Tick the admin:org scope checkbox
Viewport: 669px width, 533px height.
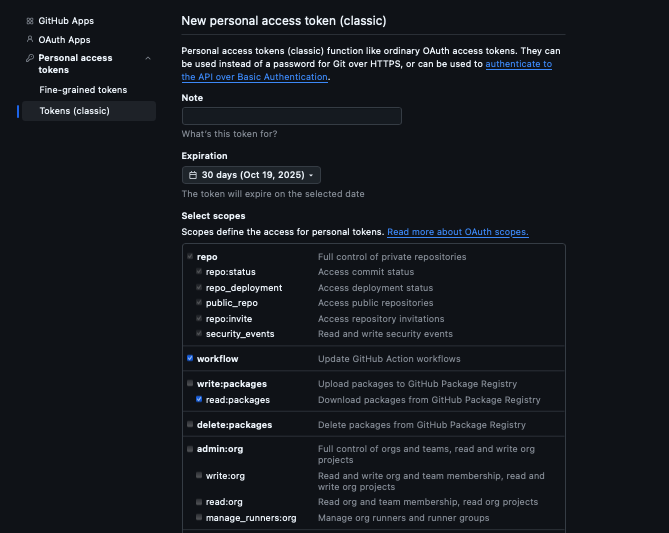(189, 450)
